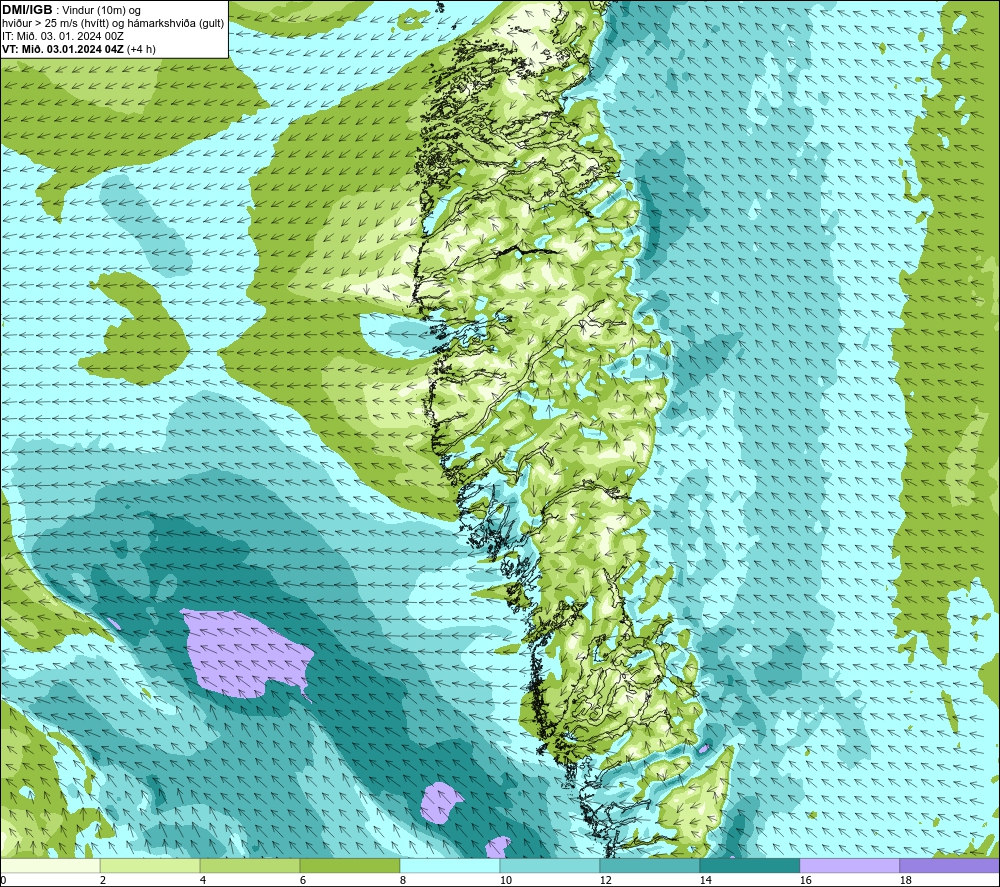
Task: Click the scale label "4"
Action: 203,880
